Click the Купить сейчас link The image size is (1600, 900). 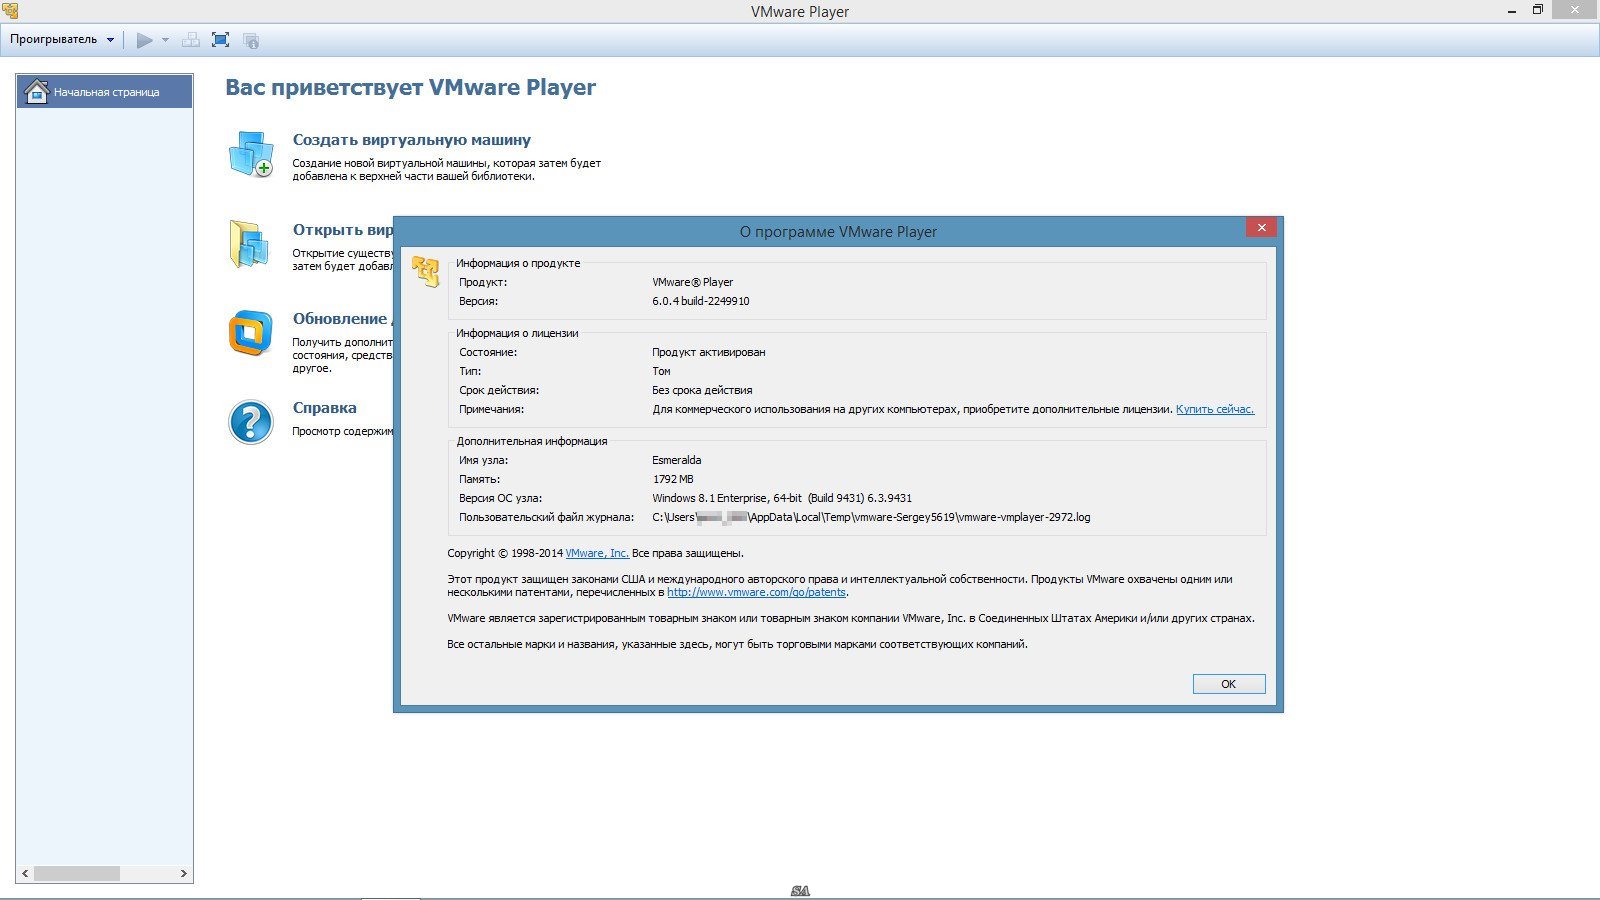coord(1215,409)
